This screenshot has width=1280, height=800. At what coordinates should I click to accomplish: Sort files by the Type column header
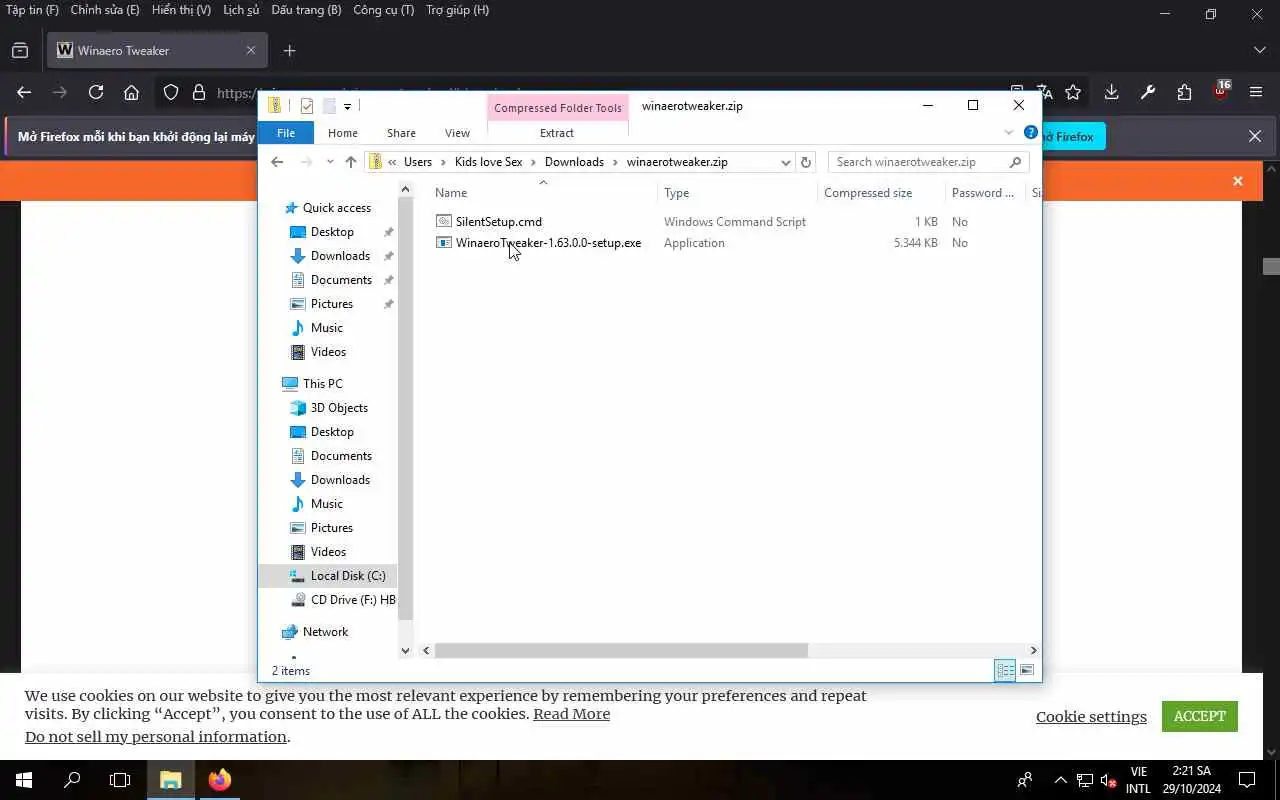(x=677, y=193)
